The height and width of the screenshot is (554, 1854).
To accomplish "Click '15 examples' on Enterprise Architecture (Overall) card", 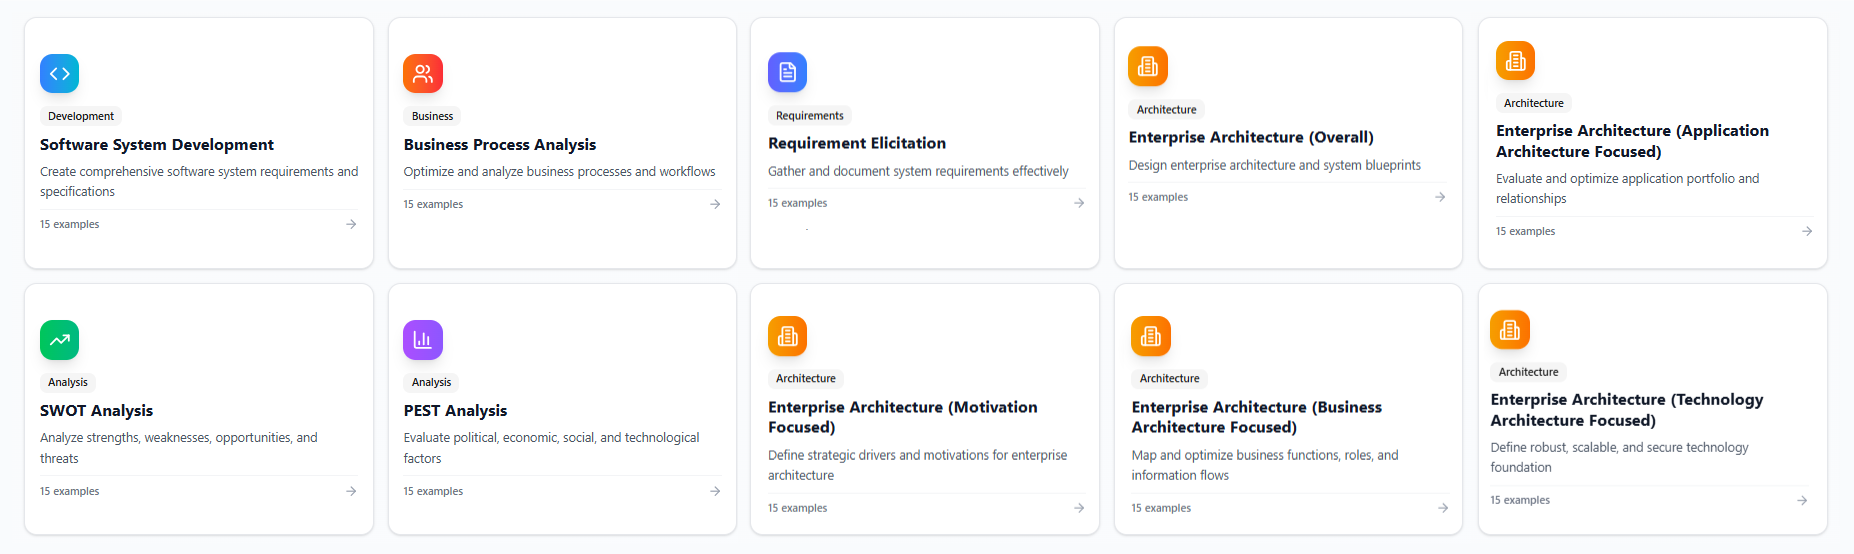I will 1158,197.
